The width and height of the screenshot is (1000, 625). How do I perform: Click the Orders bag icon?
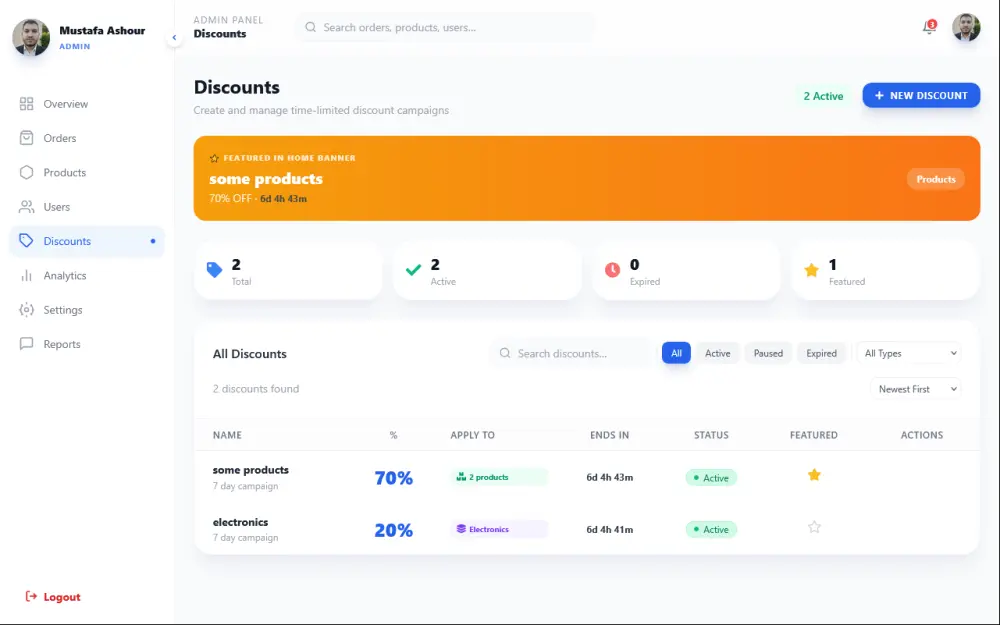coord(26,138)
